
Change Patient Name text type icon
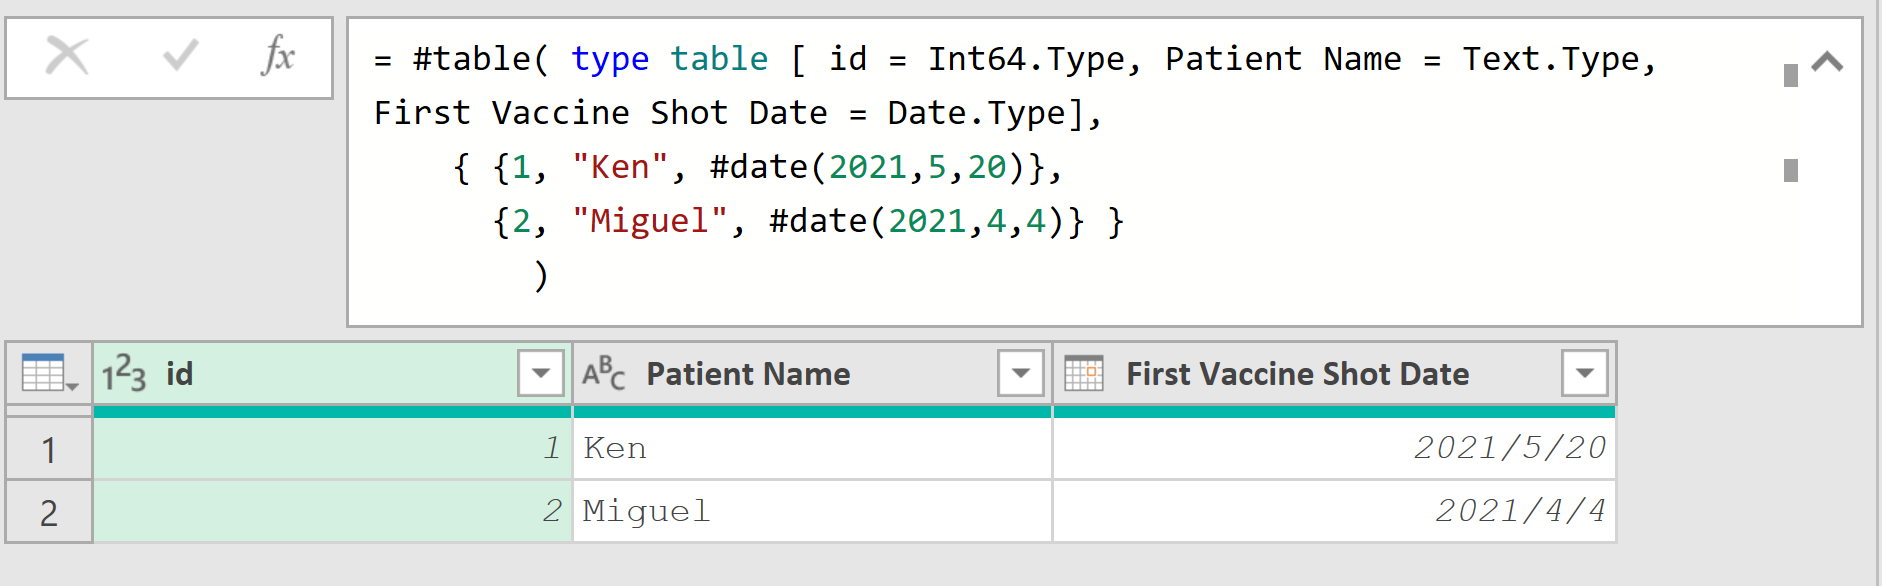[x=604, y=374]
